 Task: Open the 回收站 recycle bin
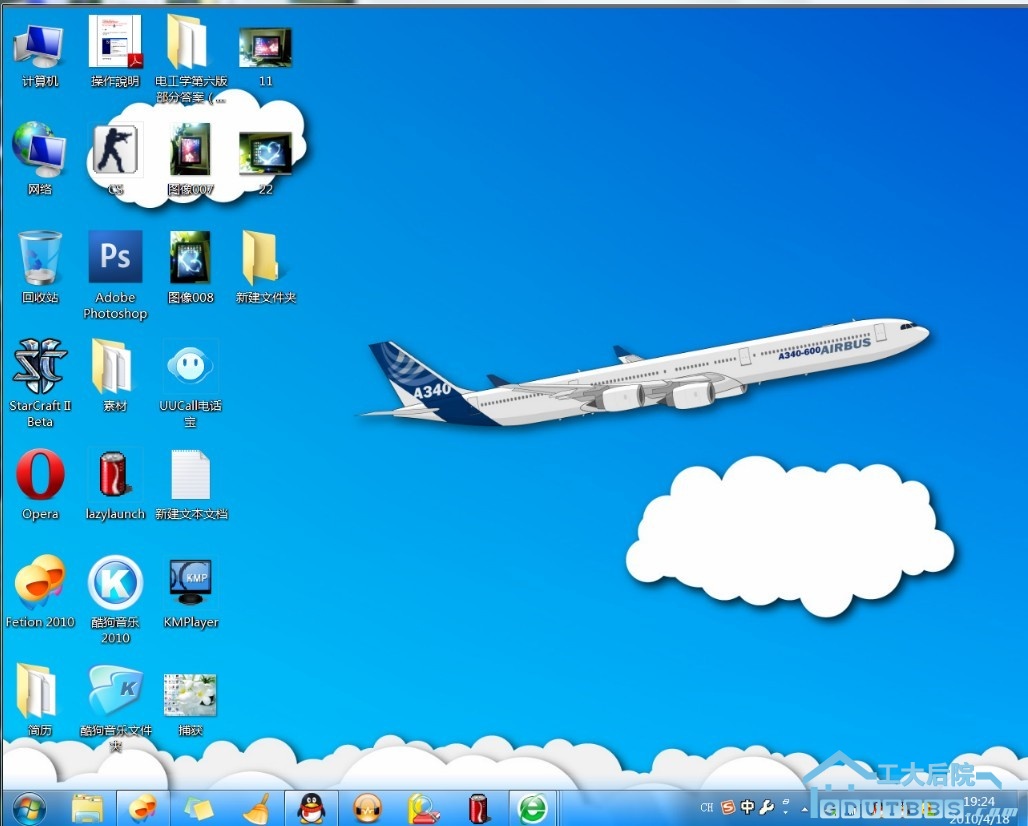pyautogui.click(x=40, y=258)
